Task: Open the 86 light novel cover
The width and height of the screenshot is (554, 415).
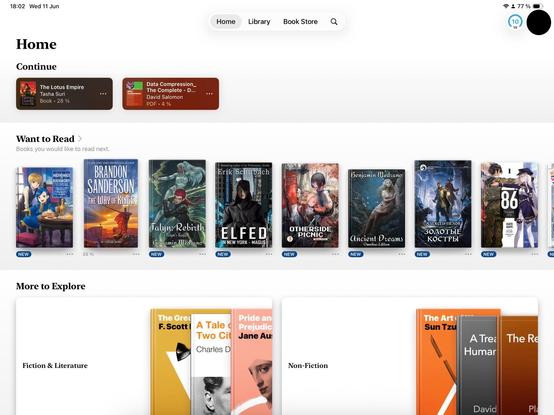Action: 509,205
